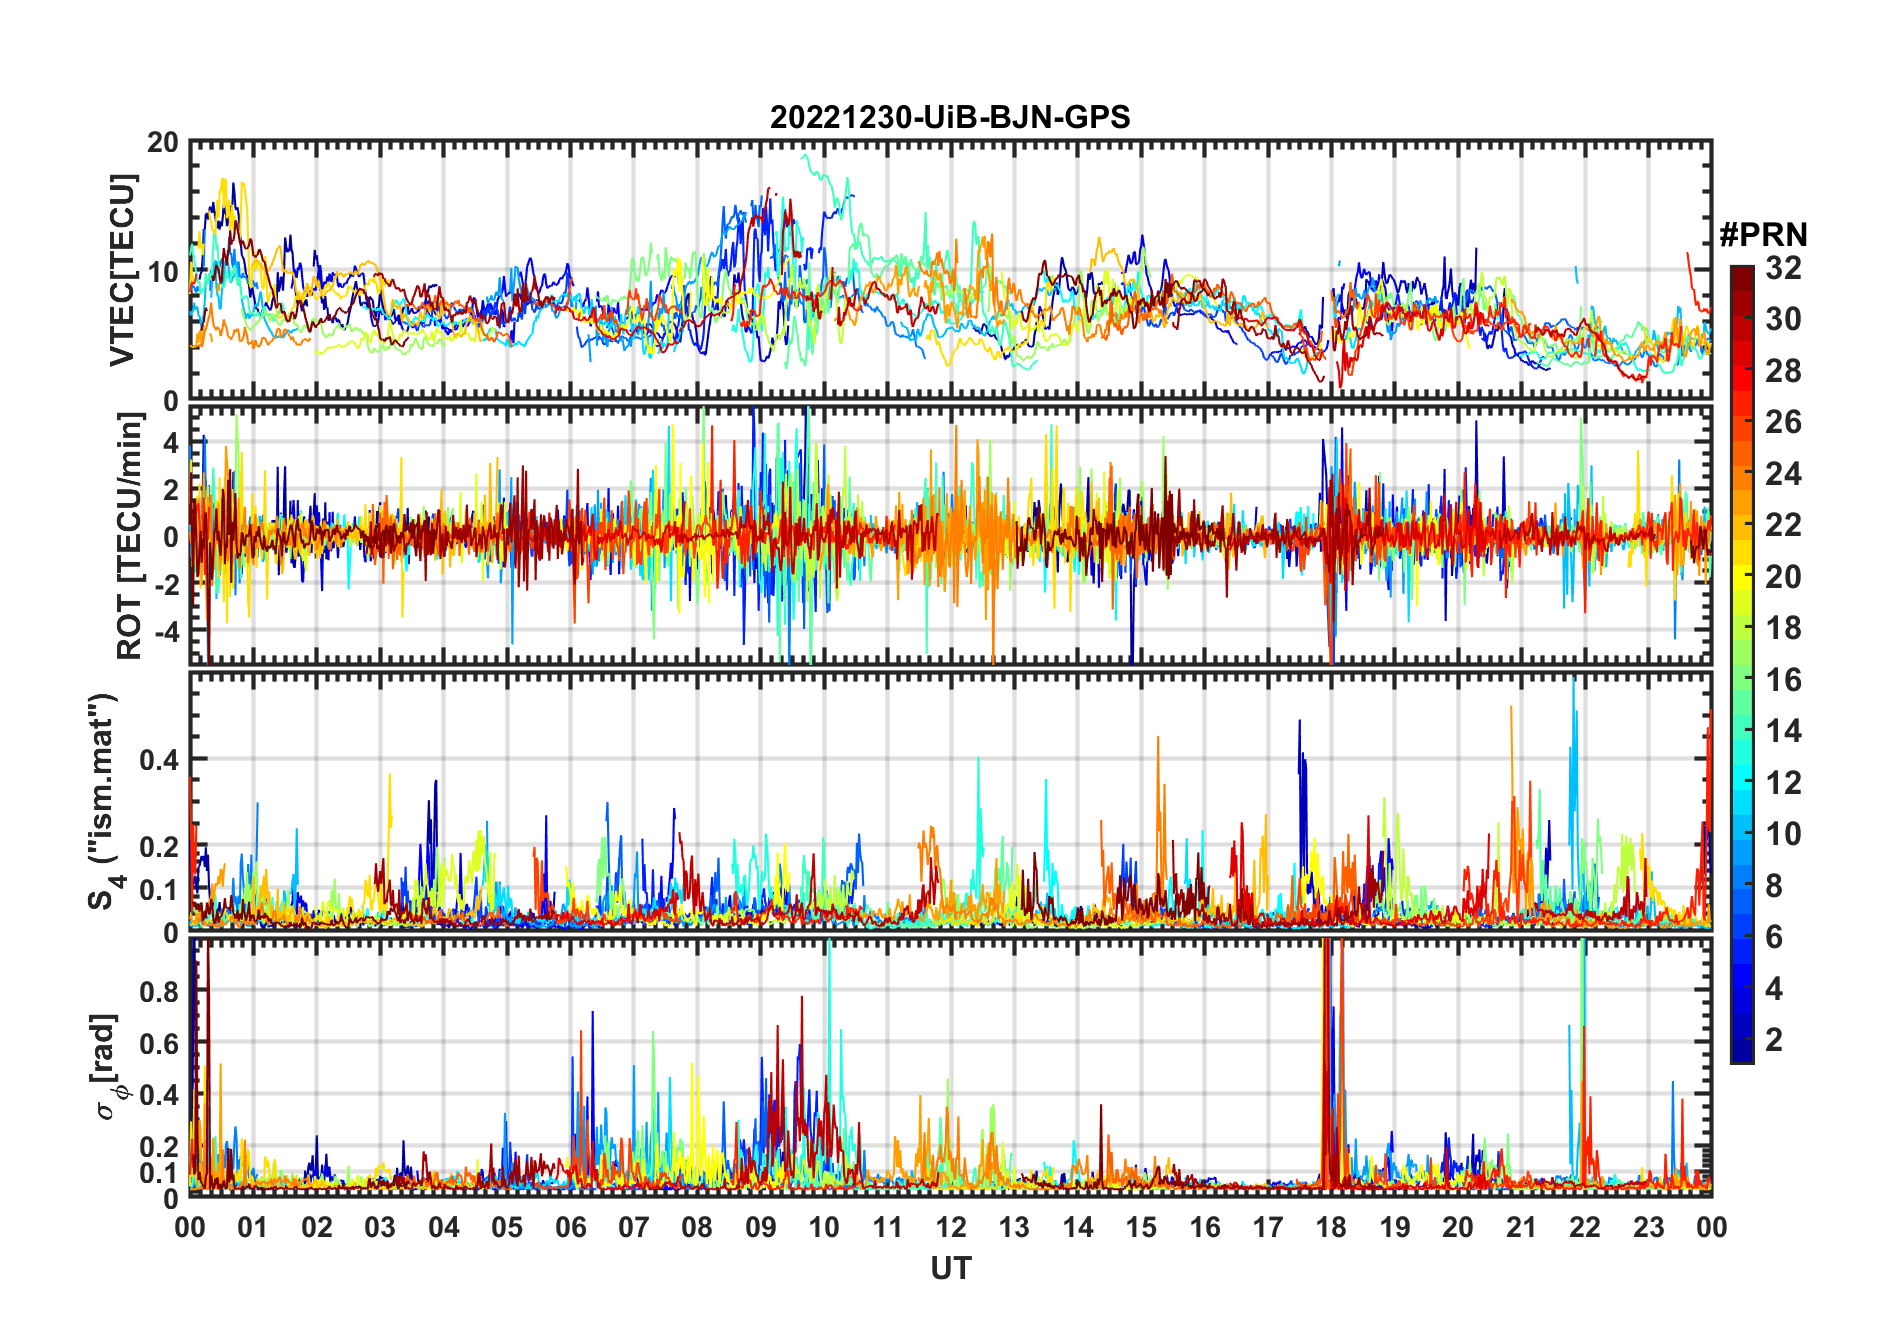Click colorbar tick label 24

1783,474
